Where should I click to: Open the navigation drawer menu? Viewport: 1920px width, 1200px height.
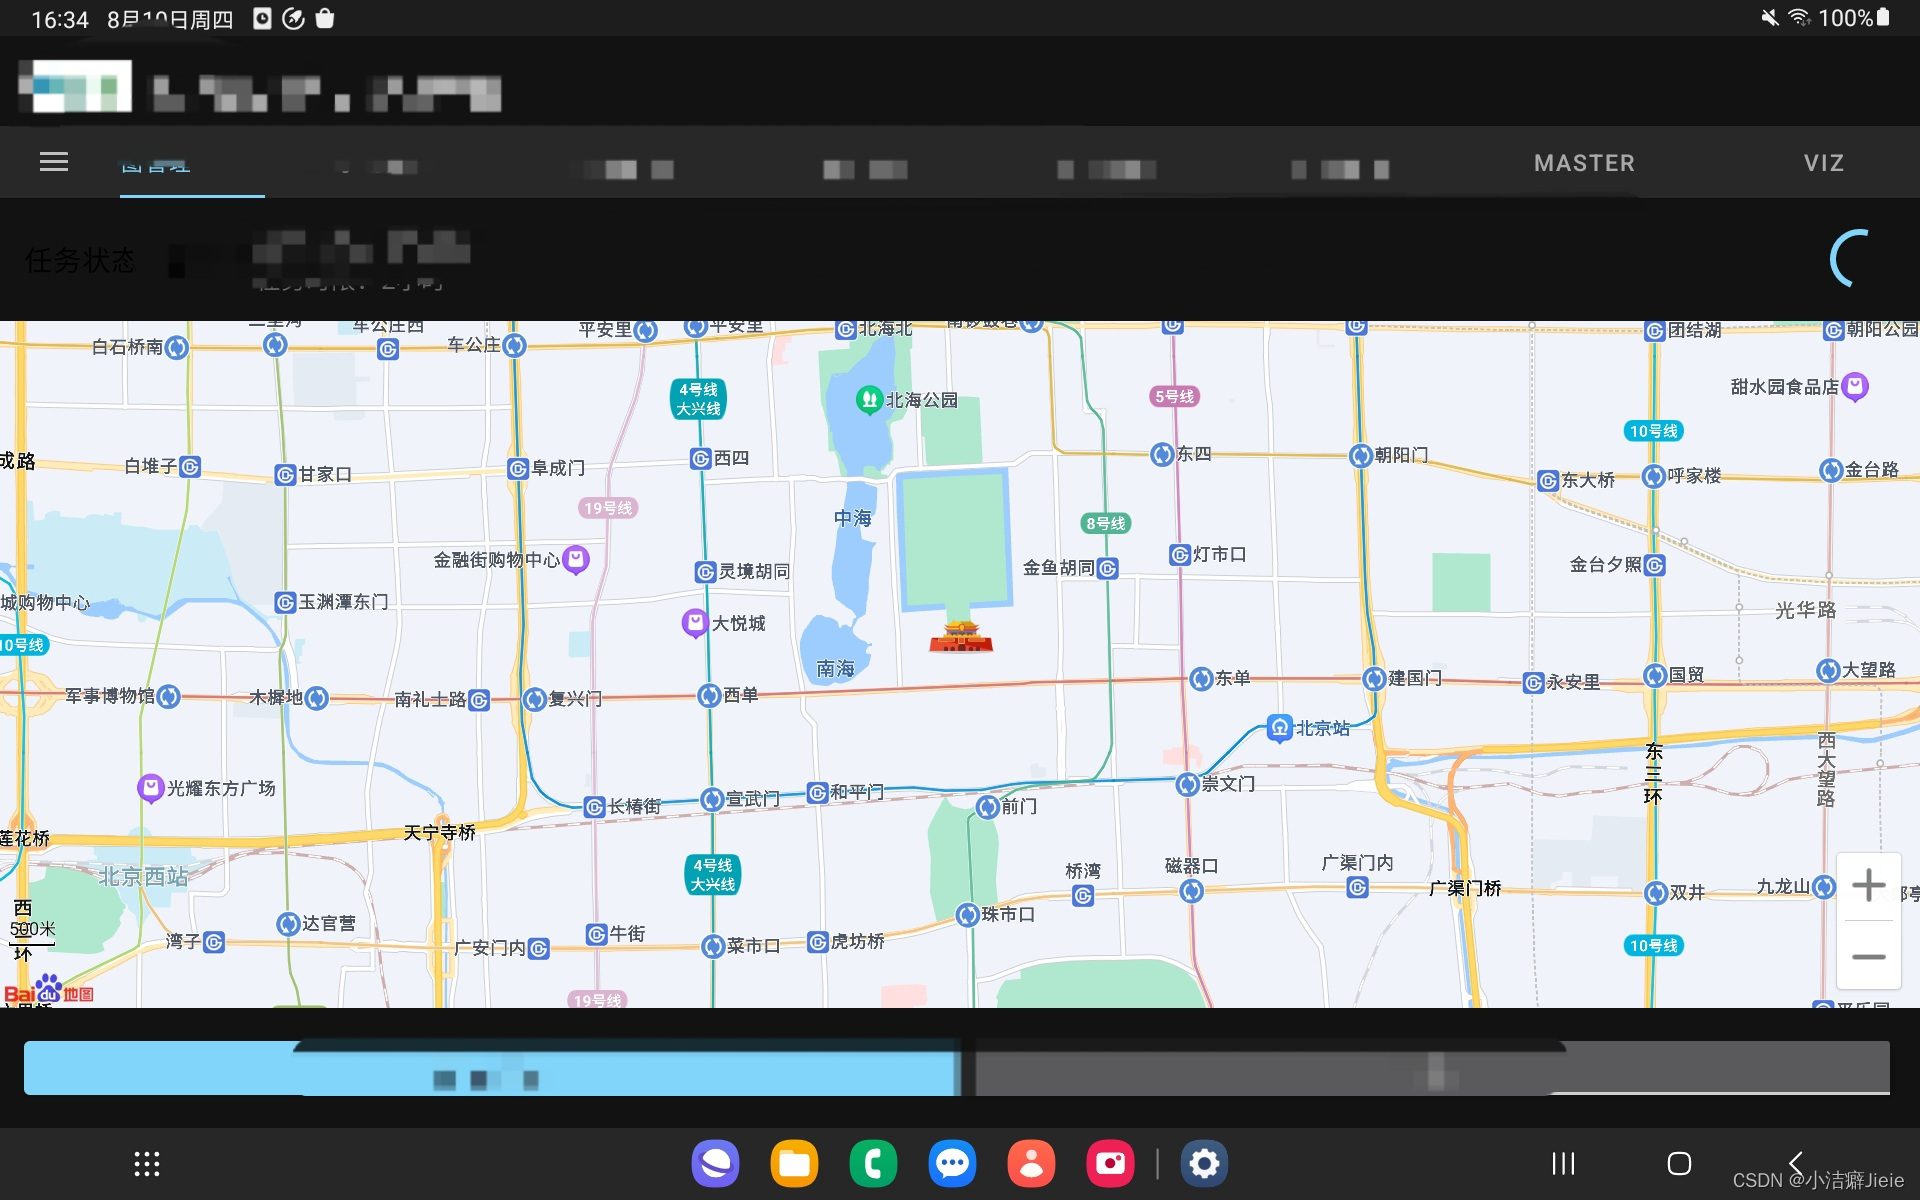pos(53,162)
